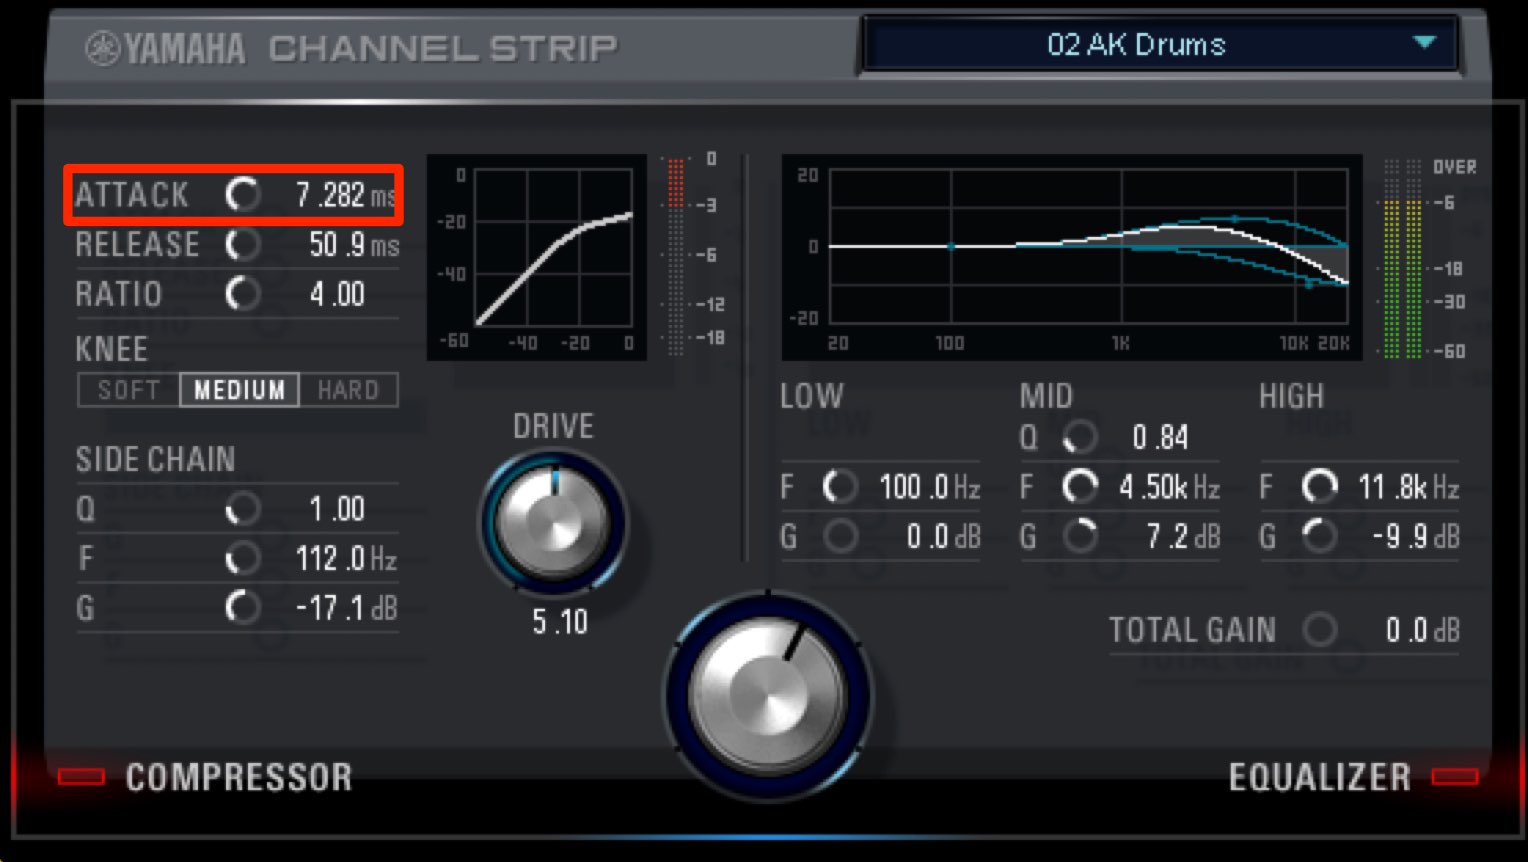Click the Yamaha logo
1528x862 pixels.
click(x=165, y=48)
